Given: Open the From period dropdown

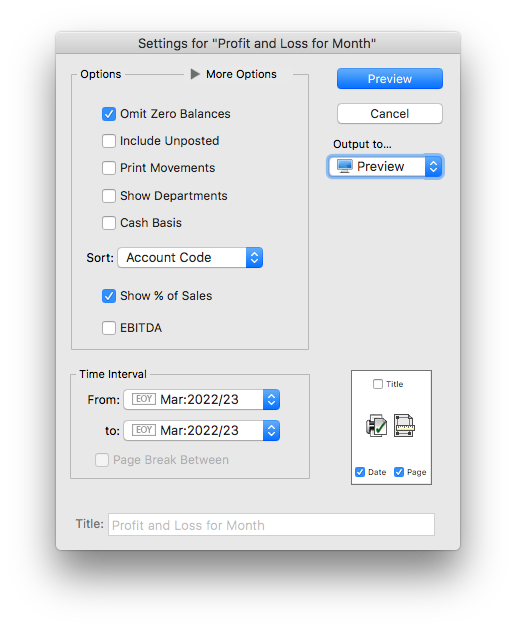Looking at the screenshot, I should [201, 399].
